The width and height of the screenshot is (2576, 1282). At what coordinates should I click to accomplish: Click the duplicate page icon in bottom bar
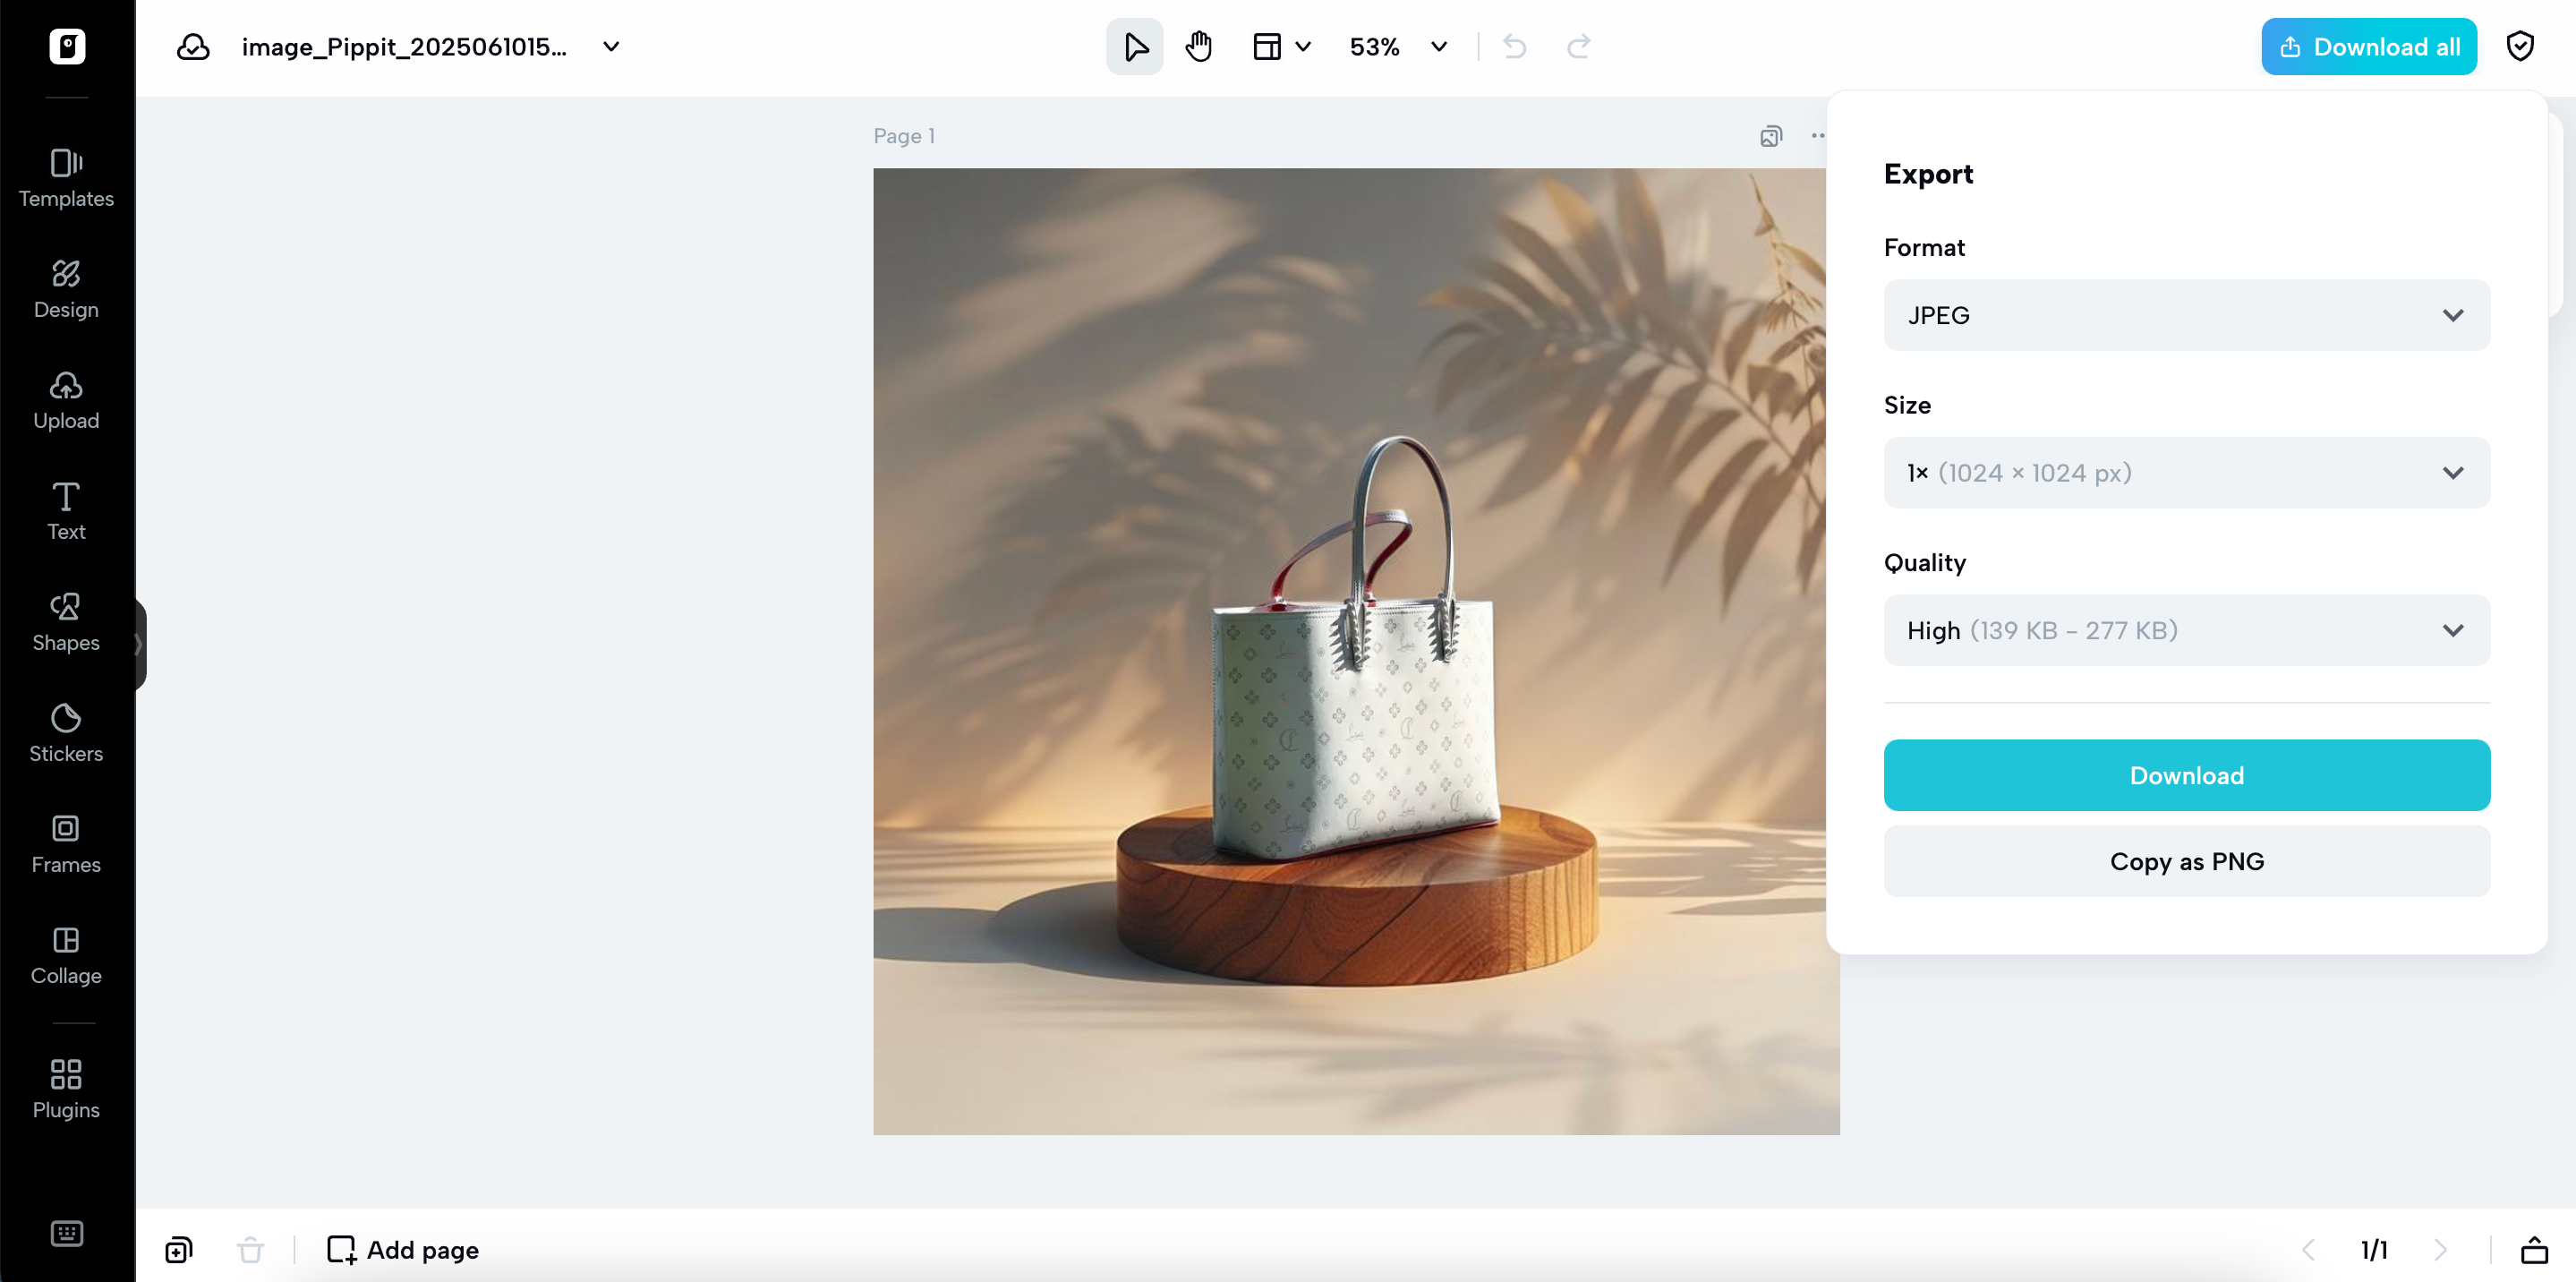(178, 1250)
